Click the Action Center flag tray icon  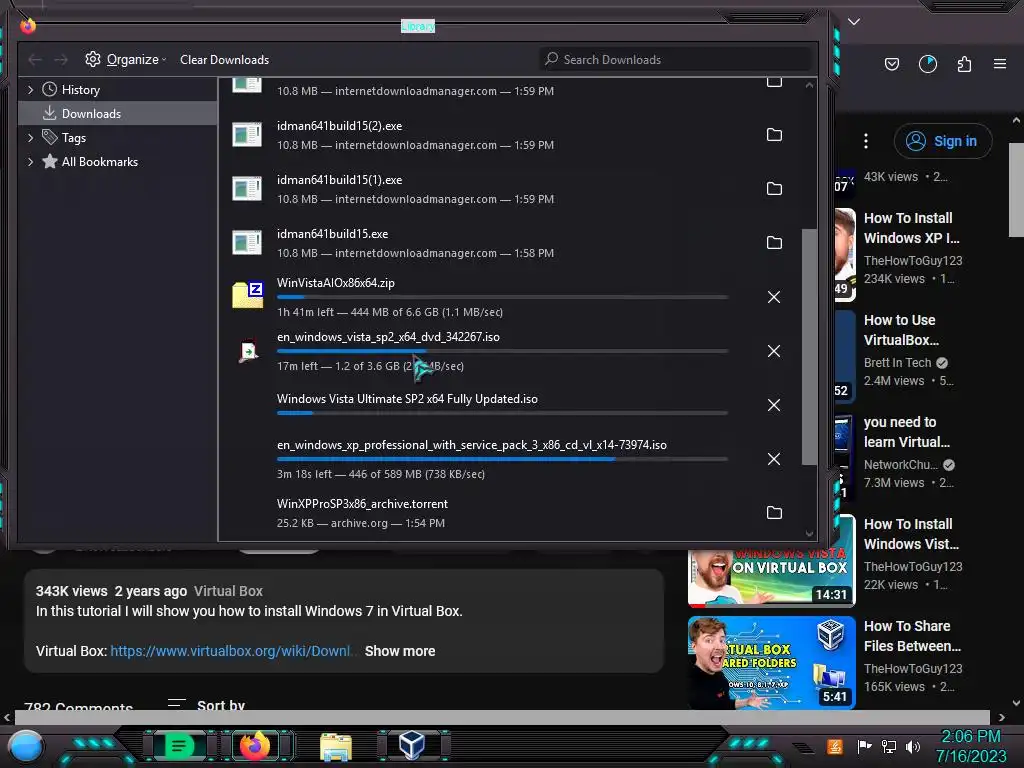(x=864, y=746)
